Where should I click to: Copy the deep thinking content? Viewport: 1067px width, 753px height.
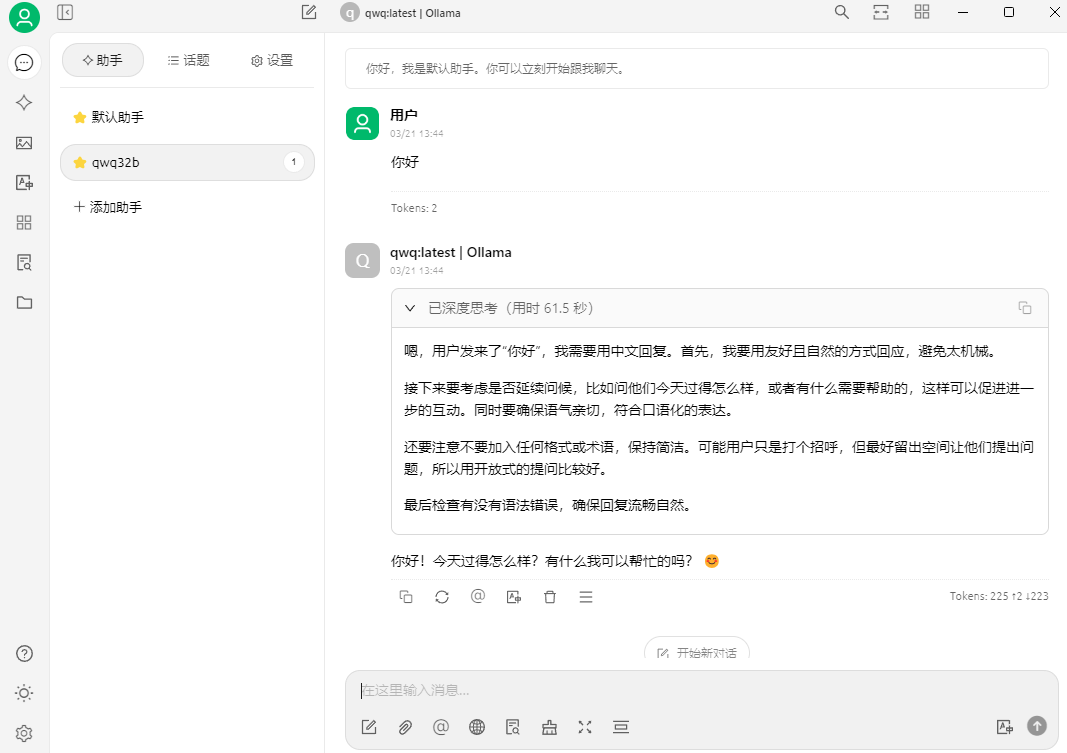pos(1025,308)
